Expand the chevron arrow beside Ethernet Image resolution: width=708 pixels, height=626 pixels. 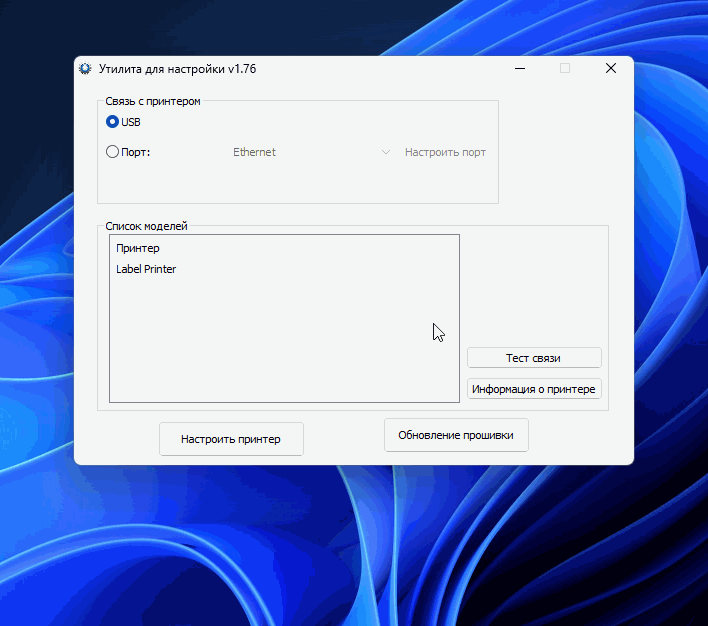[x=386, y=153]
